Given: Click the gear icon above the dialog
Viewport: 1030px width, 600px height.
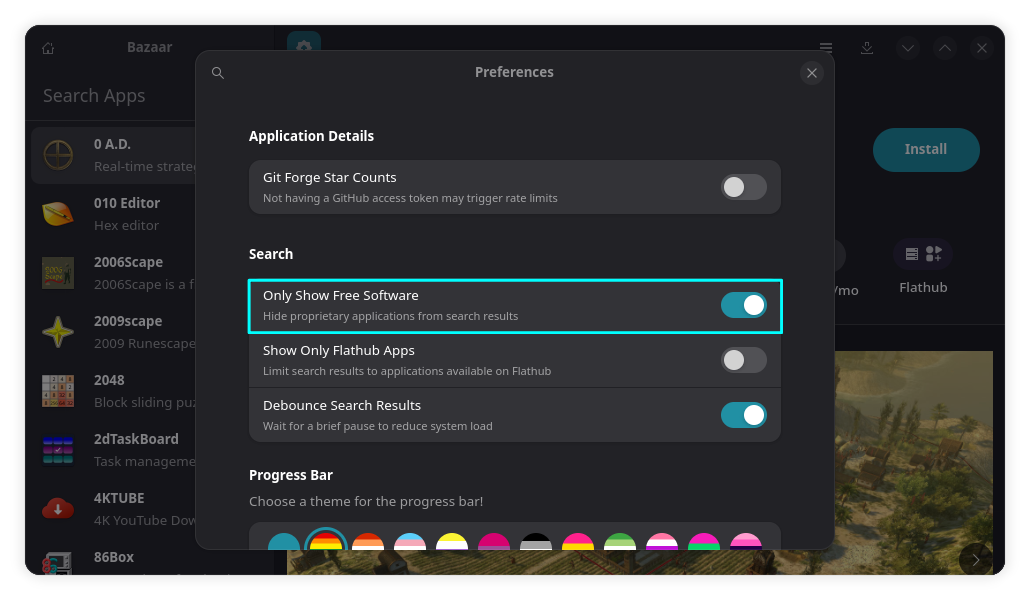Looking at the screenshot, I should point(303,47).
